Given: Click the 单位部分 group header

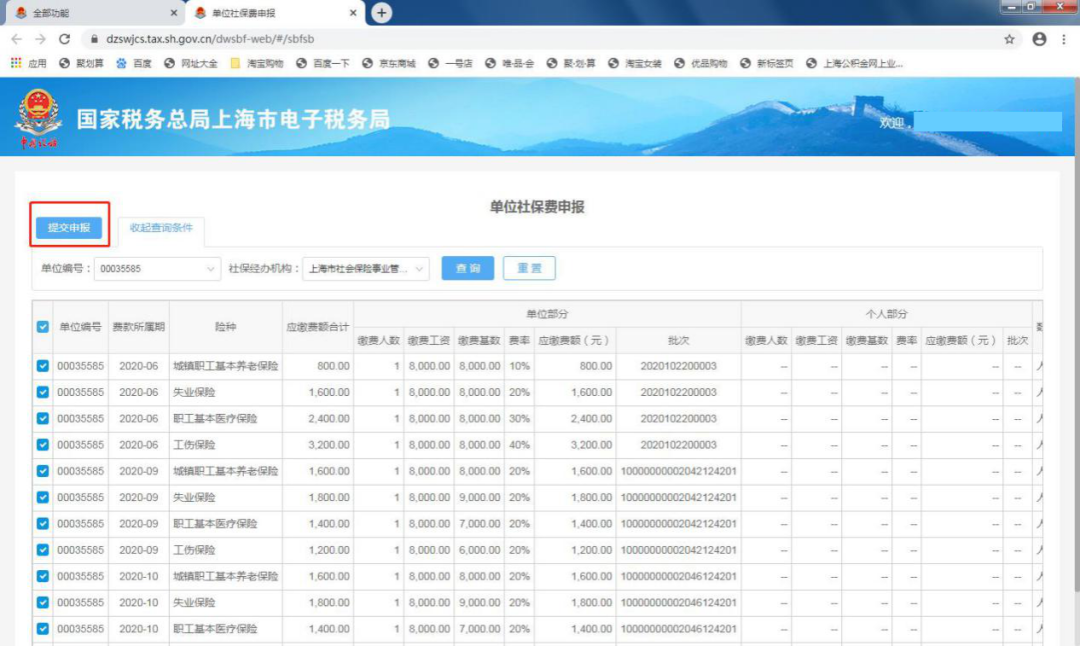Looking at the screenshot, I should [x=547, y=314].
